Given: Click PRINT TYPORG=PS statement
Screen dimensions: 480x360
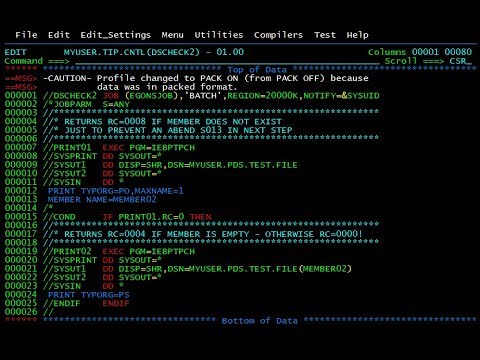Looking at the screenshot, I should [x=89, y=295].
